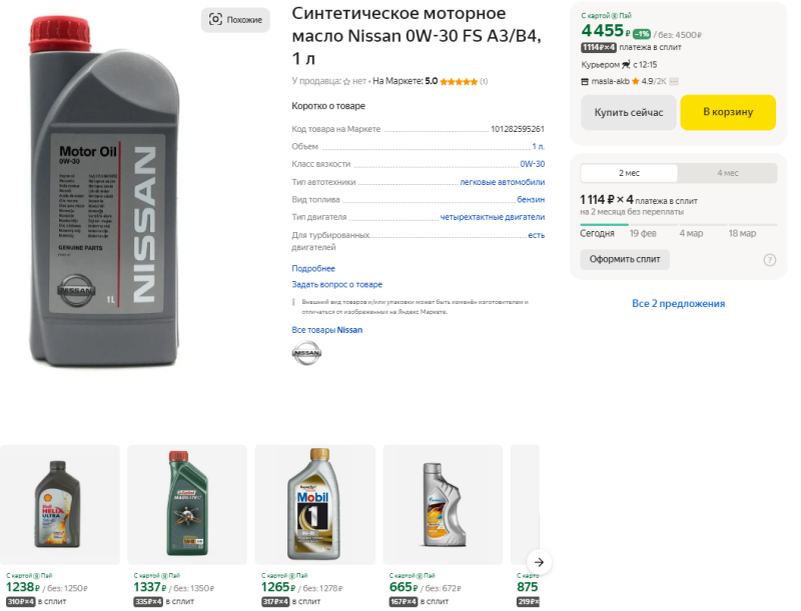This screenshot has width=801, height=611.
Task: Click the 1 л volume value link
Action: pos(538,146)
